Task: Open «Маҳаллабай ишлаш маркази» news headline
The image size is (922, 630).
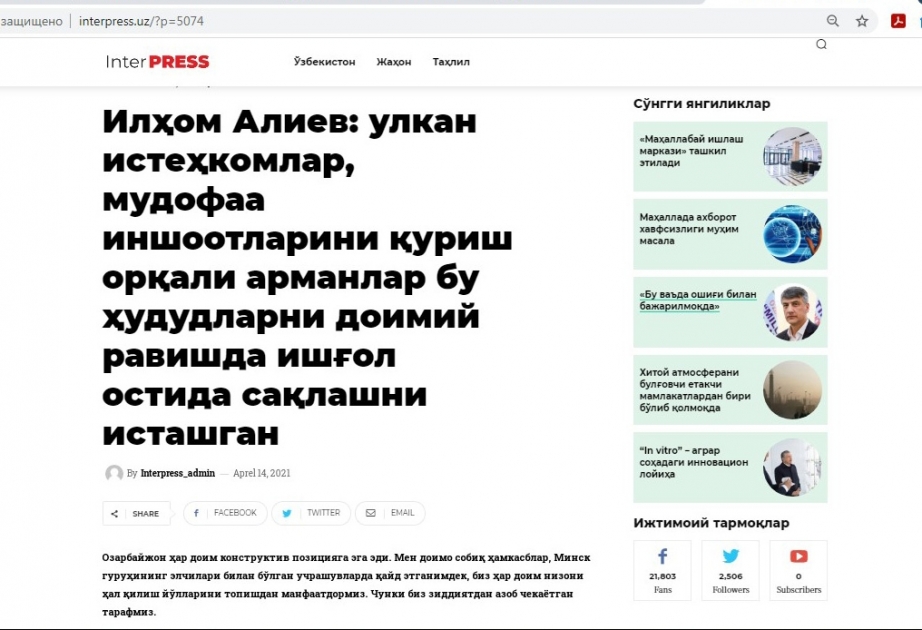Action: 692,151
